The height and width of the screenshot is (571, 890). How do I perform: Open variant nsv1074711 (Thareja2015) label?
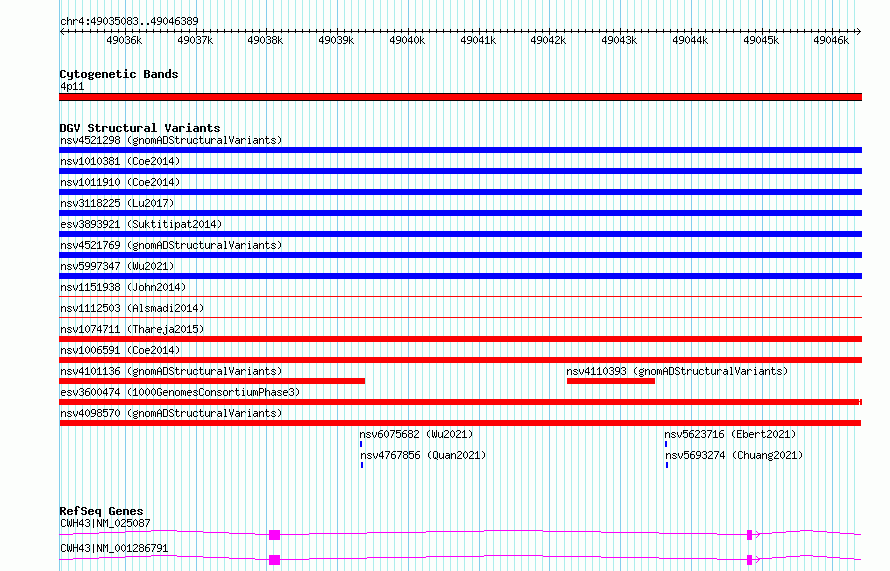tap(132, 329)
